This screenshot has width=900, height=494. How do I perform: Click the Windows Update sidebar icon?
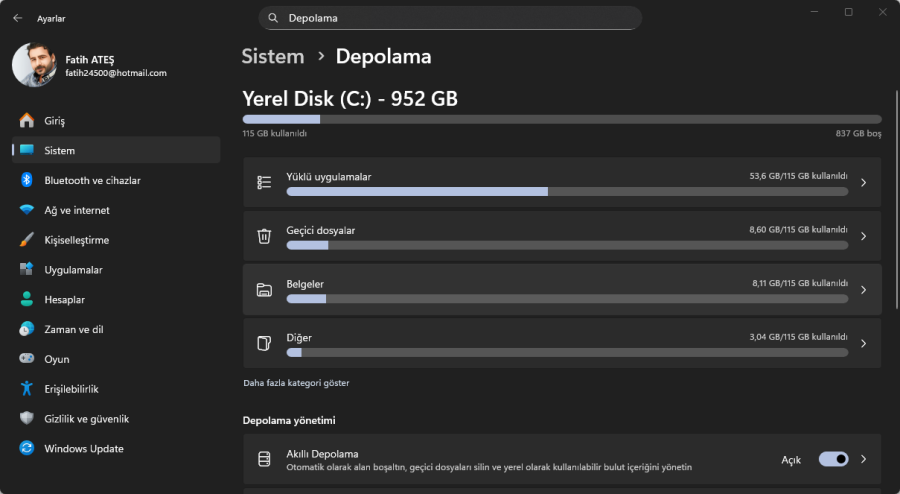coord(27,449)
